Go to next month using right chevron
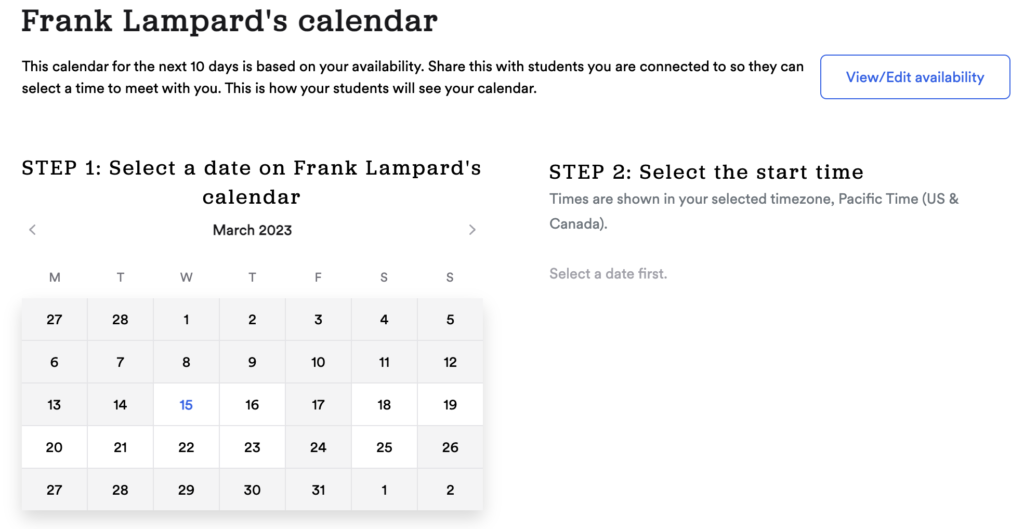This screenshot has height=529, width=1024. pyautogui.click(x=472, y=230)
